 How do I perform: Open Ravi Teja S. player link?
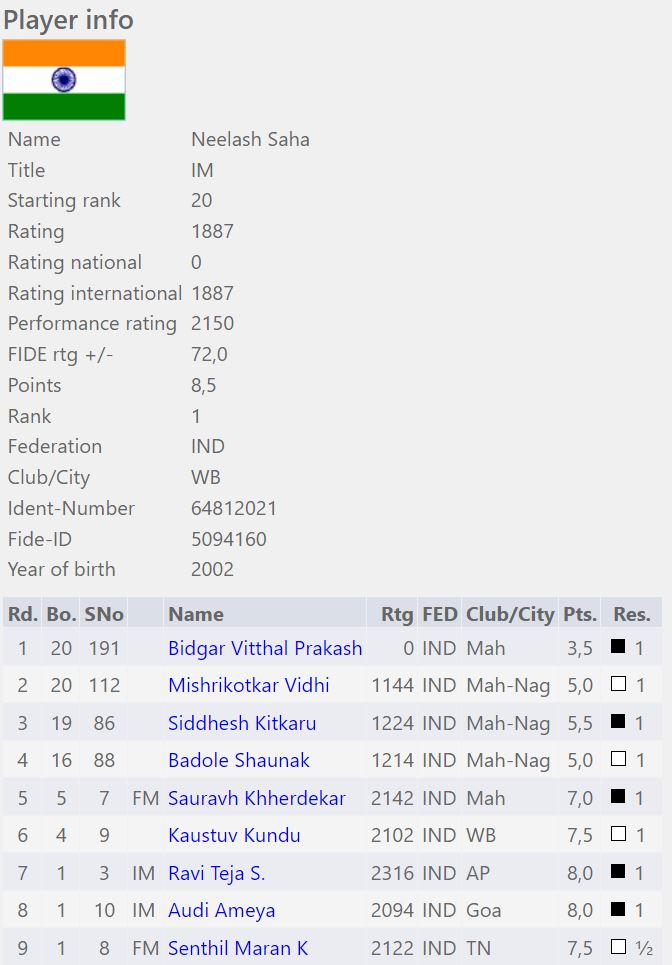pos(216,873)
